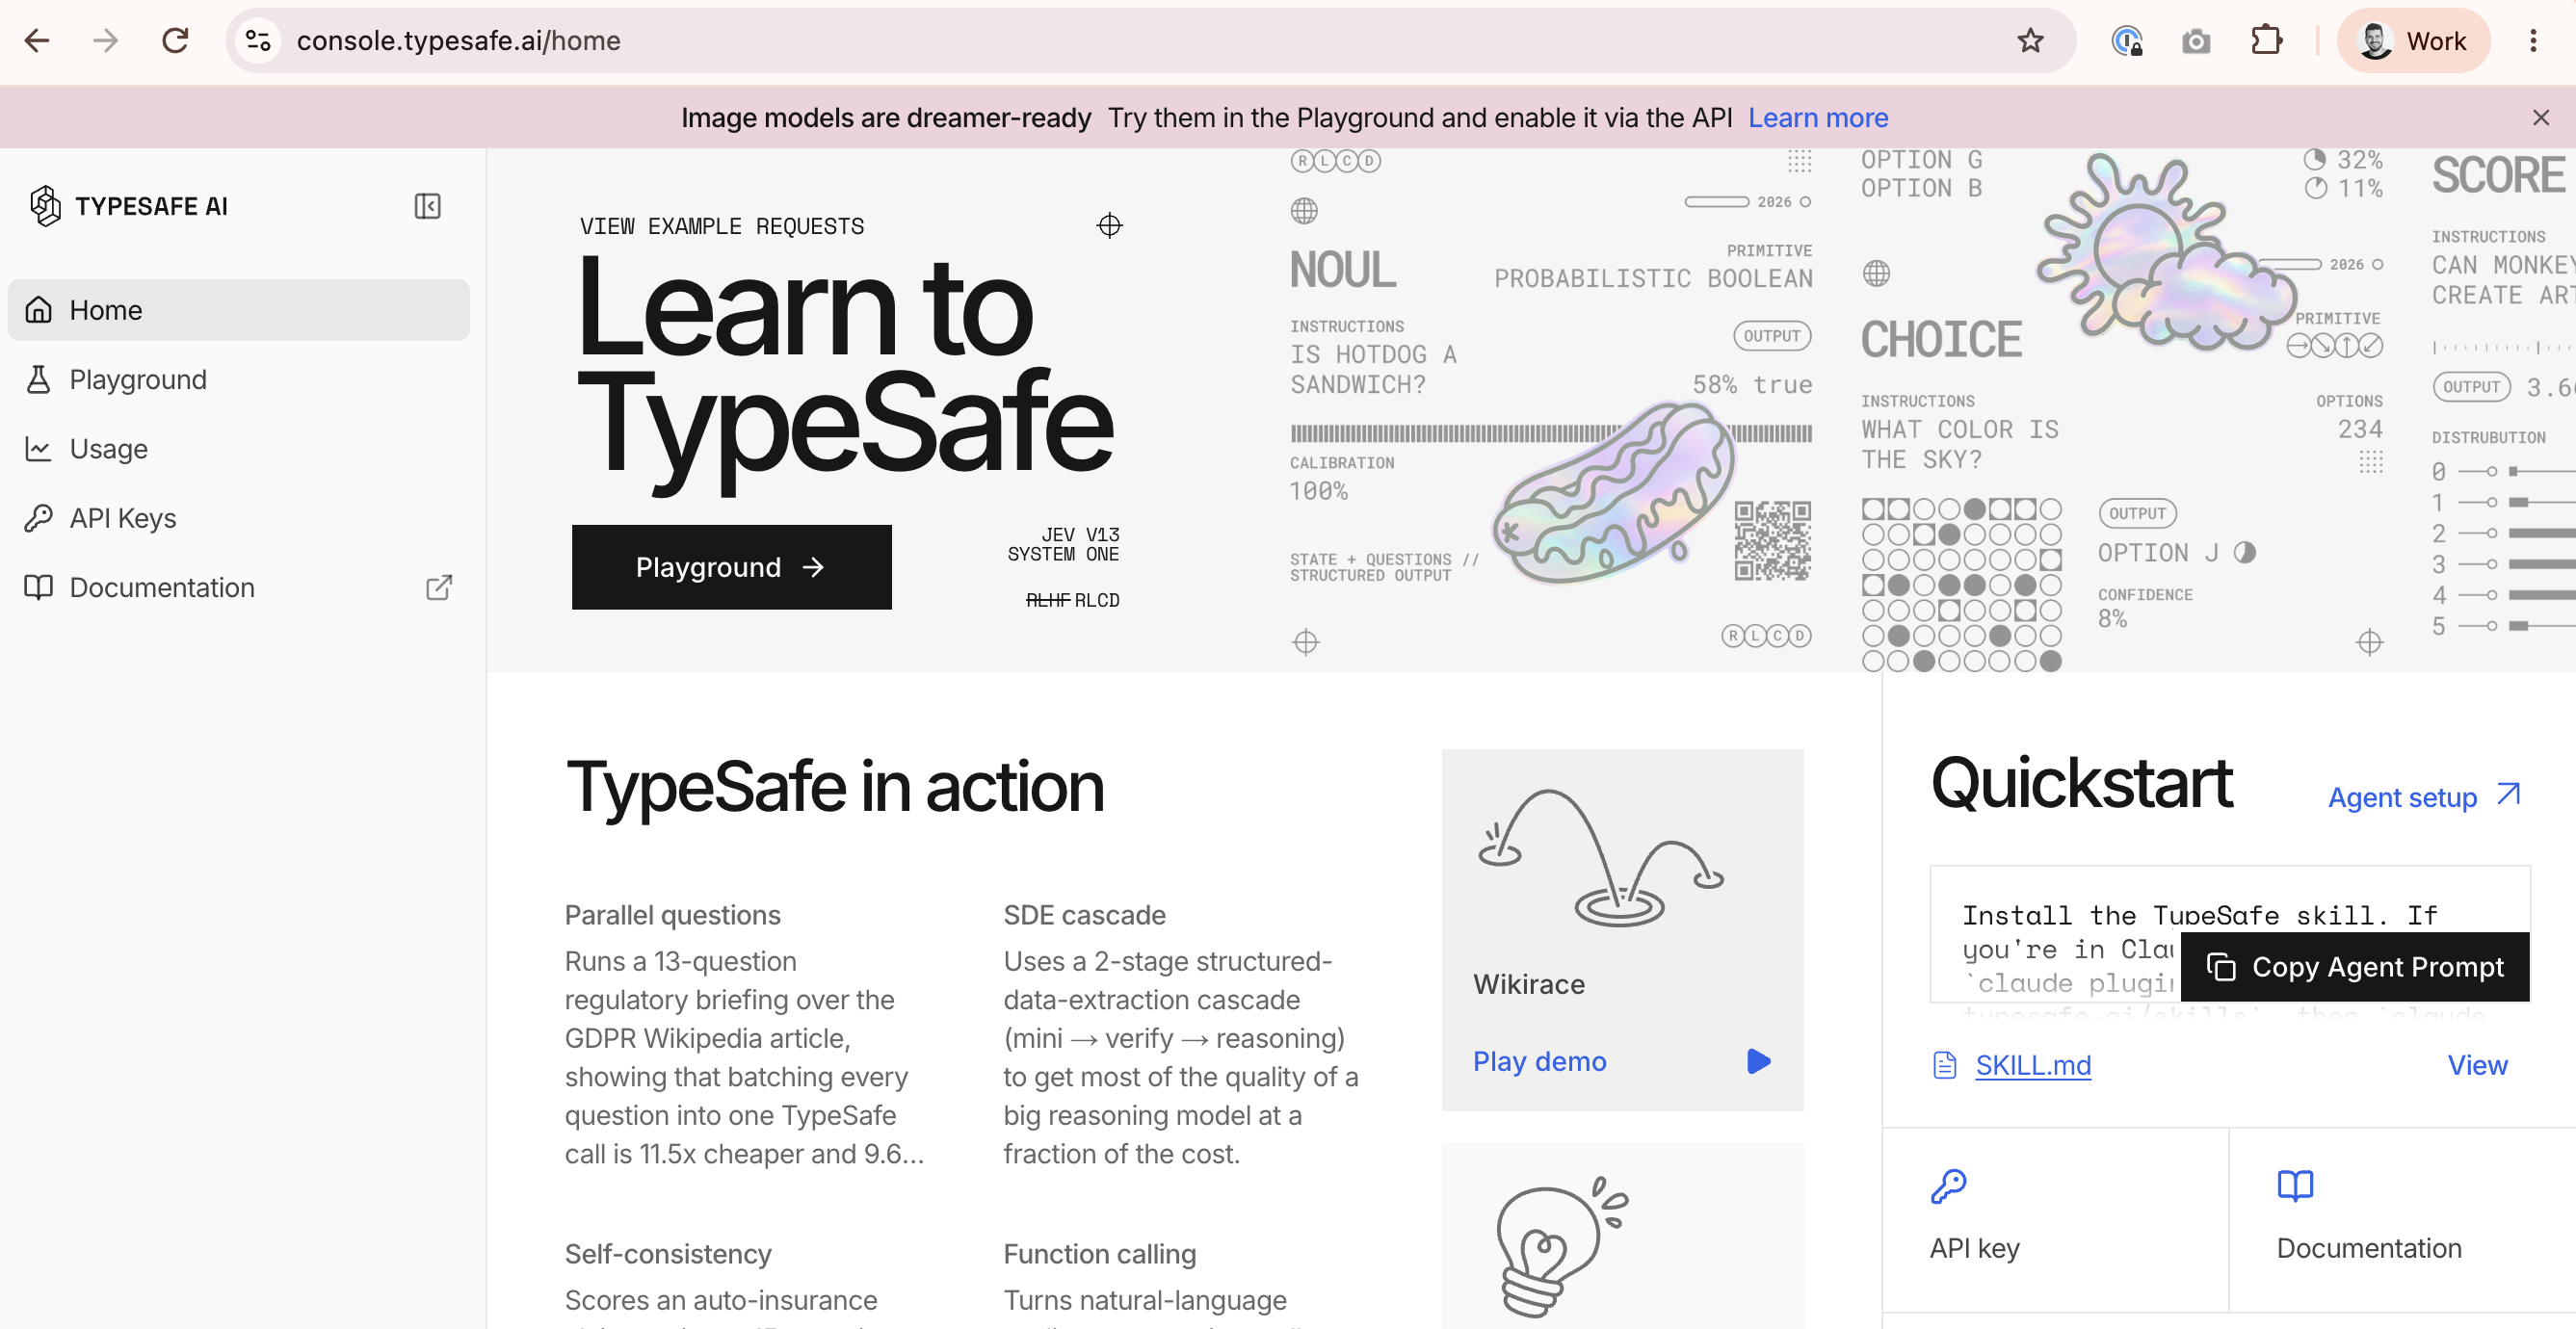The width and height of the screenshot is (2576, 1329).
Task: Click the Agent setup arrow icon
Action: coord(2507,794)
